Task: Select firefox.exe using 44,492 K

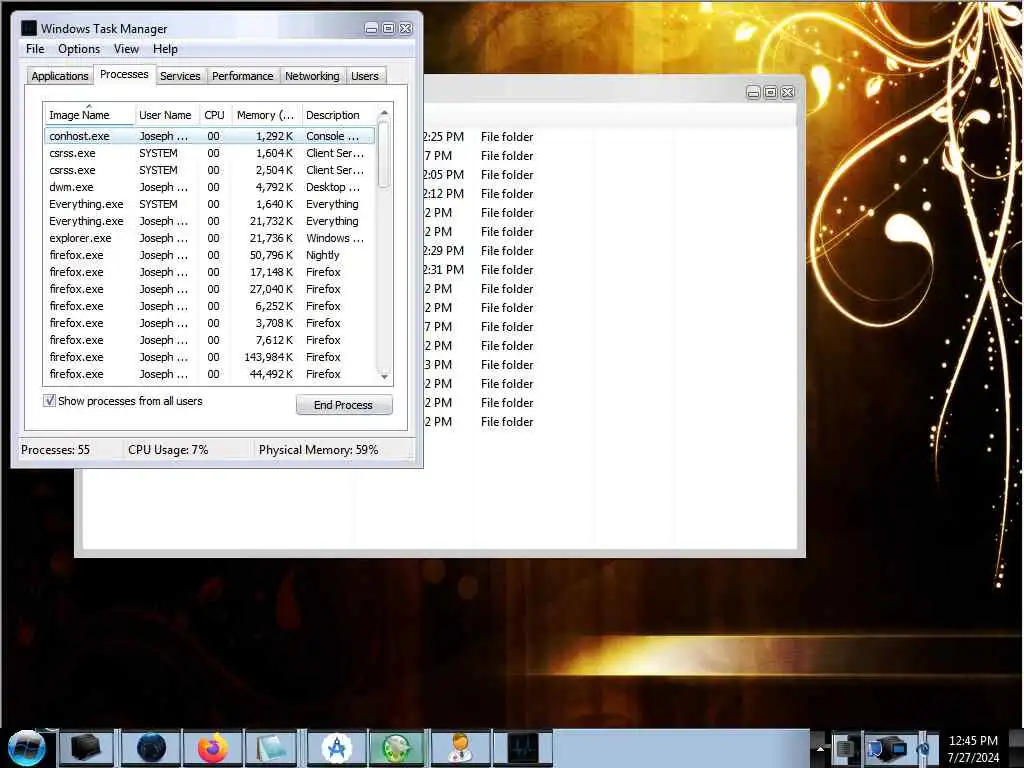Action: 210,374
